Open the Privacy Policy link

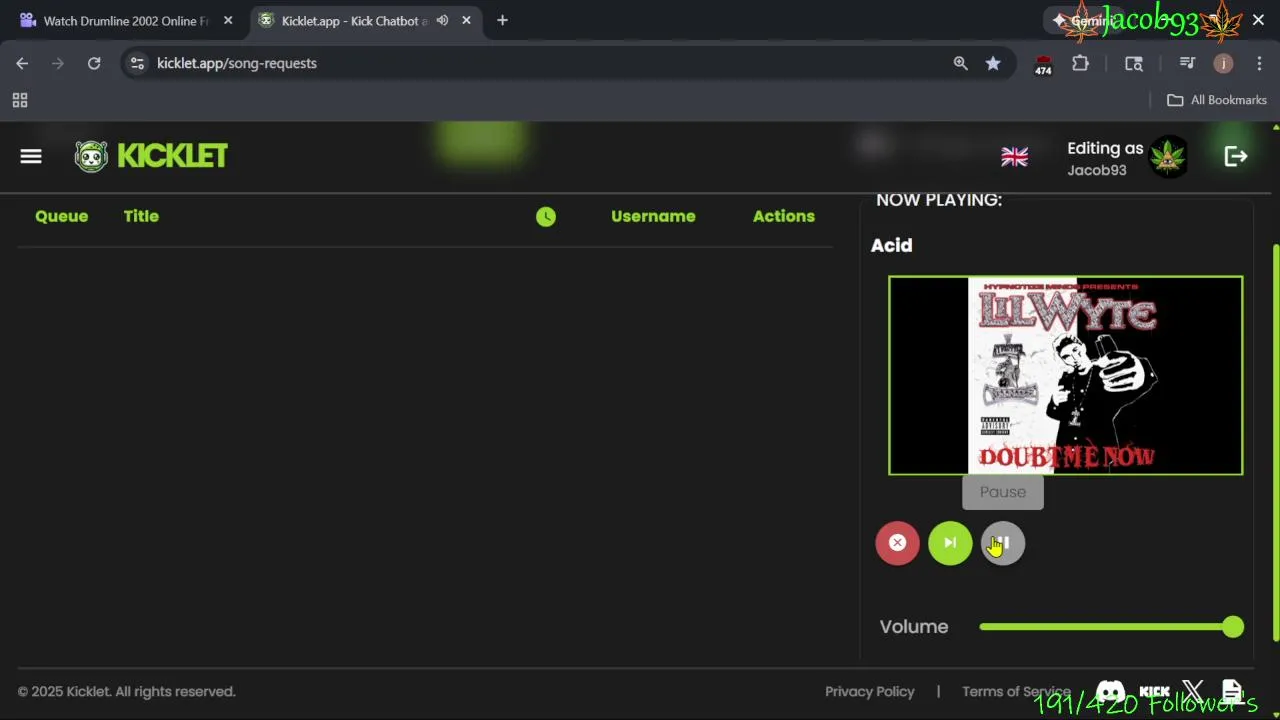(x=870, y=692)
